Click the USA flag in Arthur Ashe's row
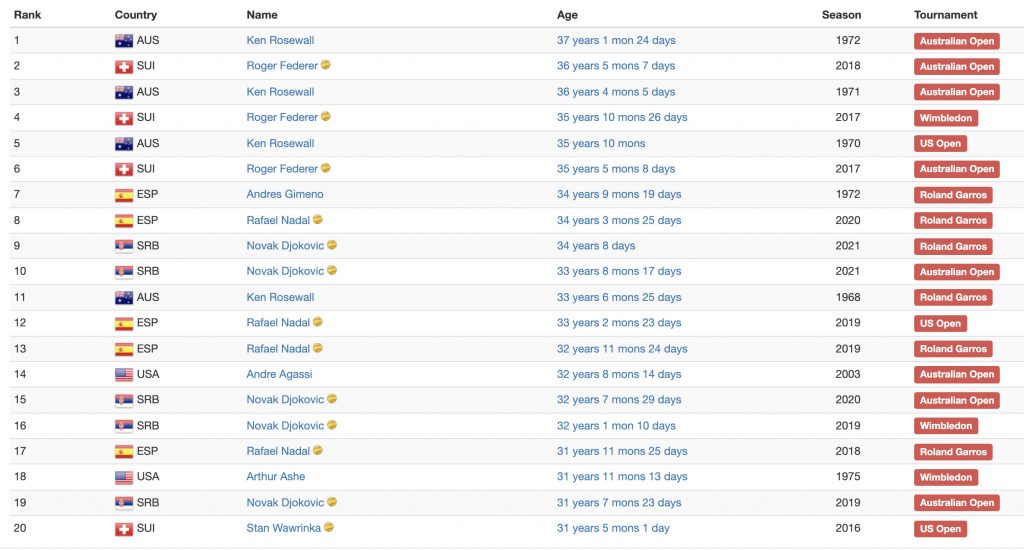Image resolution: width=1024 pixels, height=550 pixels. click(123, 477)
